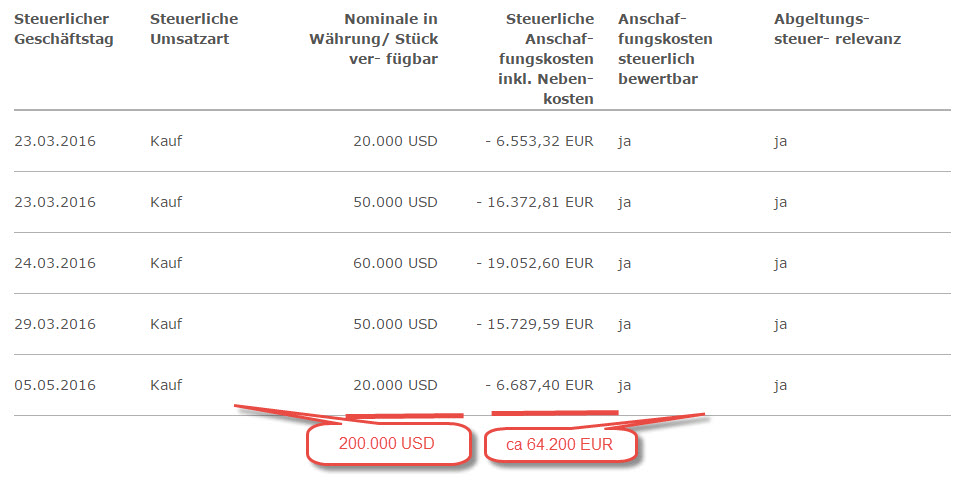Click the red 'ca 64.200 EUR' callout box
The height and width of the screenshot is (480, 970).
[561, 444]
